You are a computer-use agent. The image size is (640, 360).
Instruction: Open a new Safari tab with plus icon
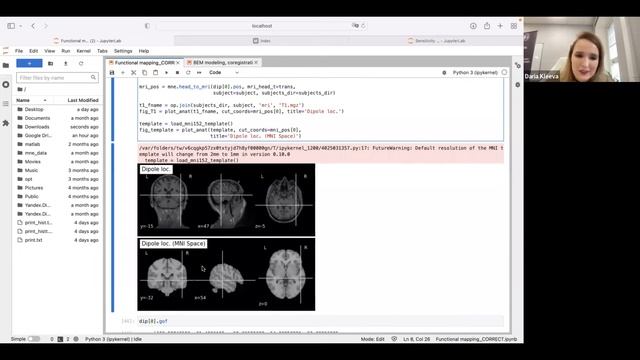[500, 26]
